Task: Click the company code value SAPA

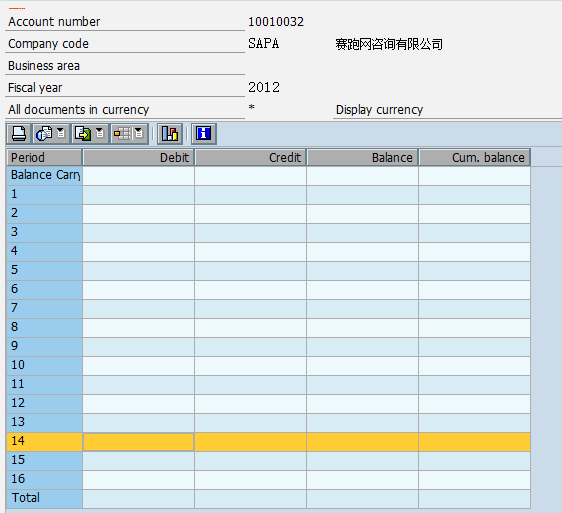Action: tap(264, 44)
